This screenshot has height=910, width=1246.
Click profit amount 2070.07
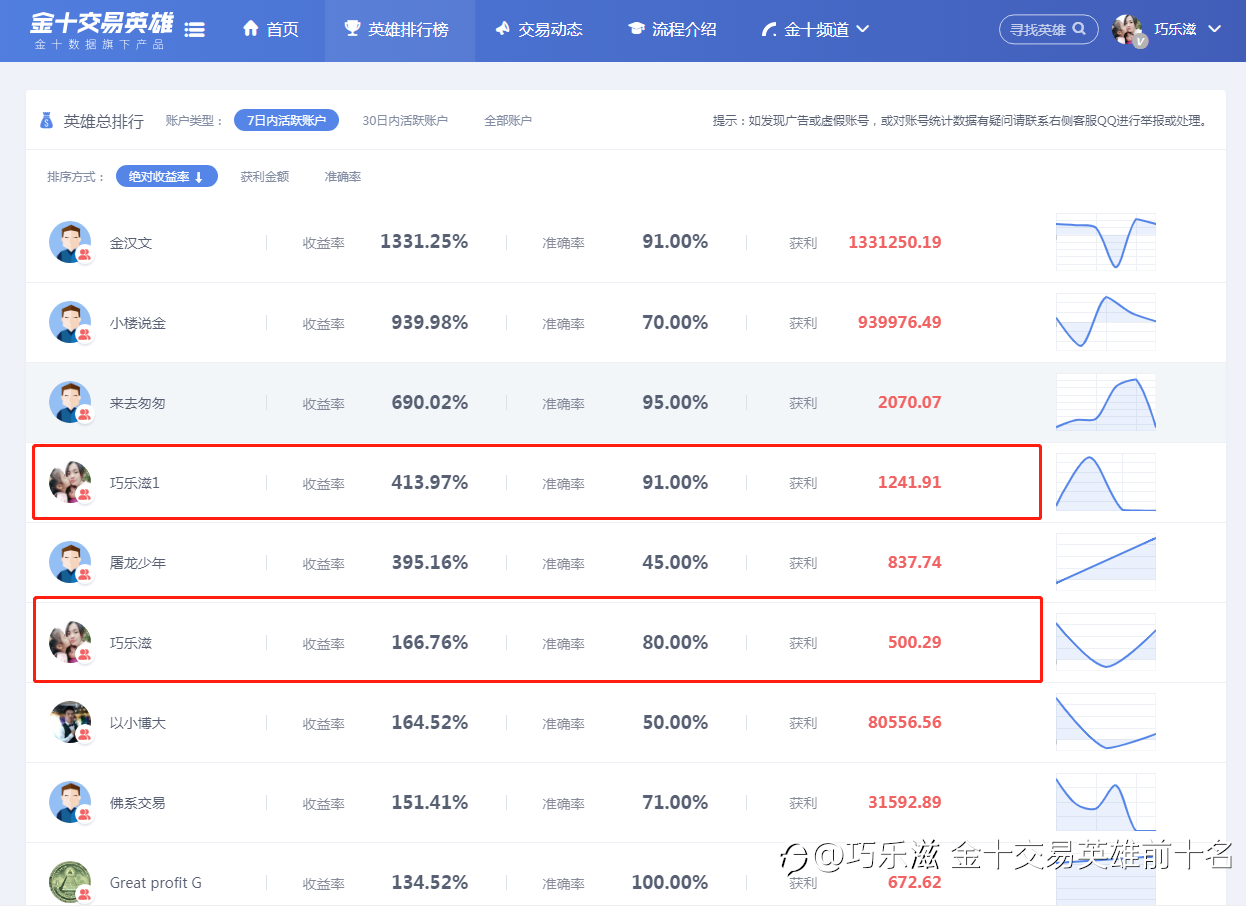pyautogui.click(x=910, y=402)
